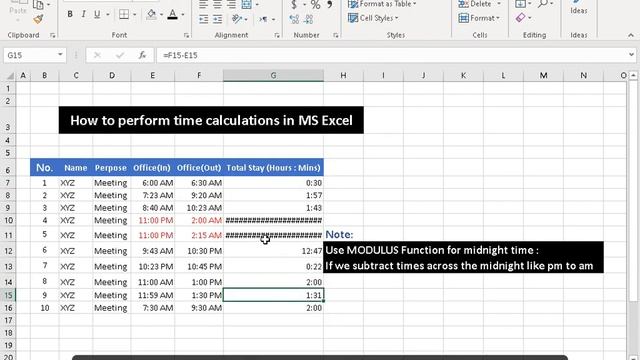Click the text direction icon
The image size is (640, 360).
[264, 19]
